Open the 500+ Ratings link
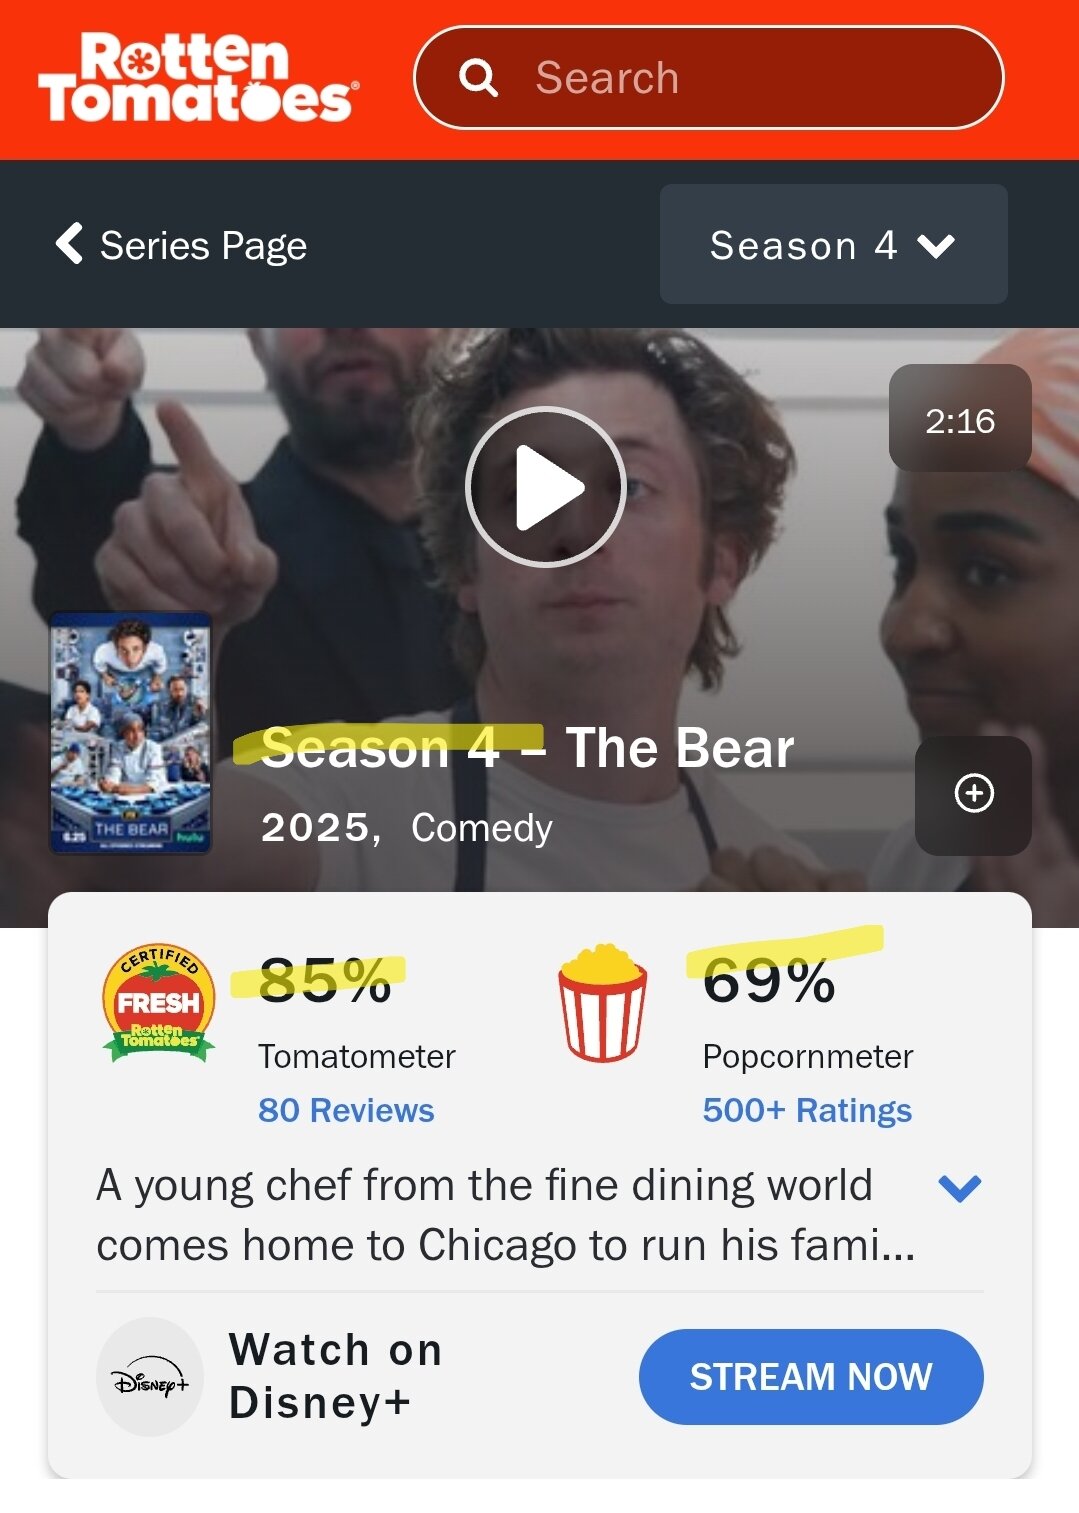 [x=807, y=1110]
